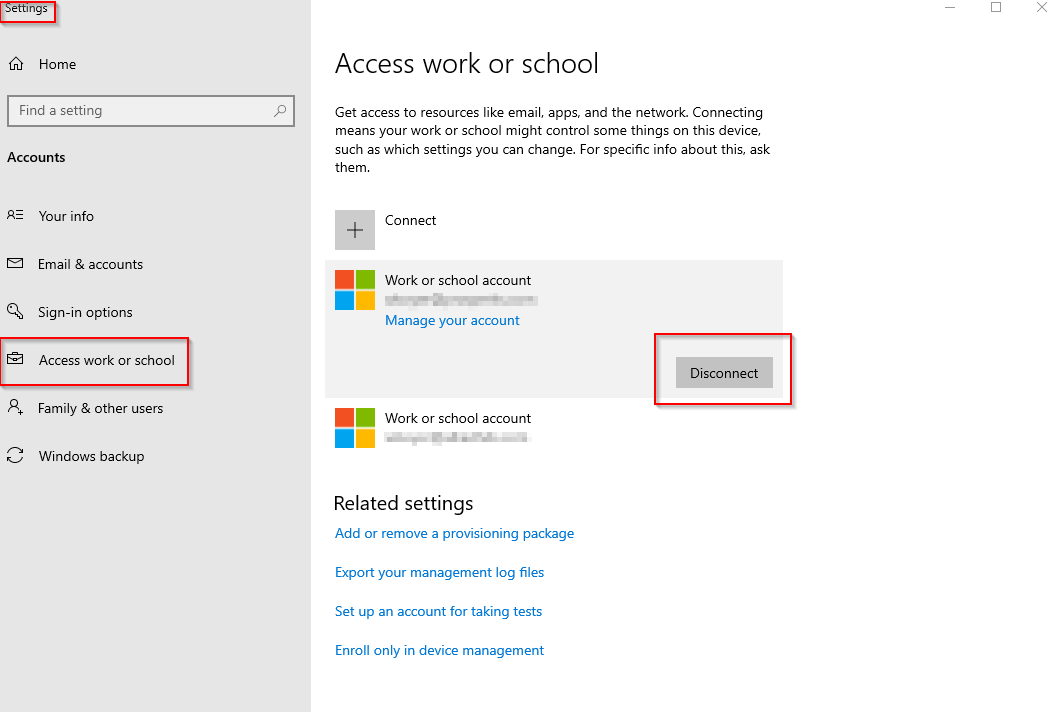Viewport: 1059px width, 712px height.
Task: Click Connect to add an account
Action: click(x=410, y=220)
